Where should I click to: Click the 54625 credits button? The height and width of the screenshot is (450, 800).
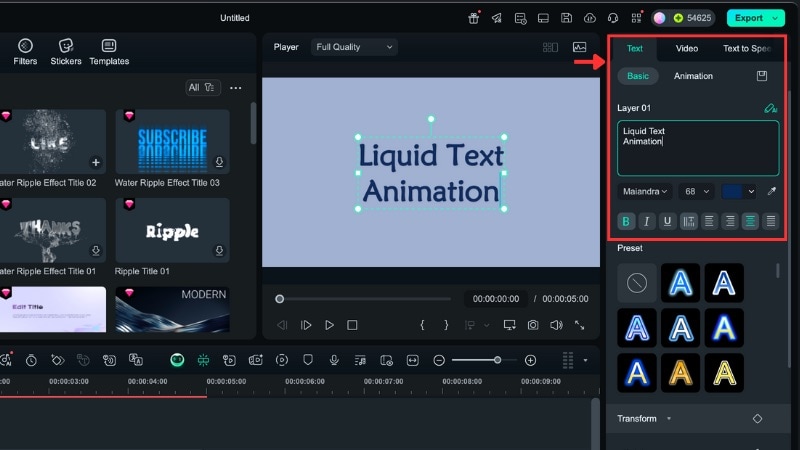coord(693,18)
